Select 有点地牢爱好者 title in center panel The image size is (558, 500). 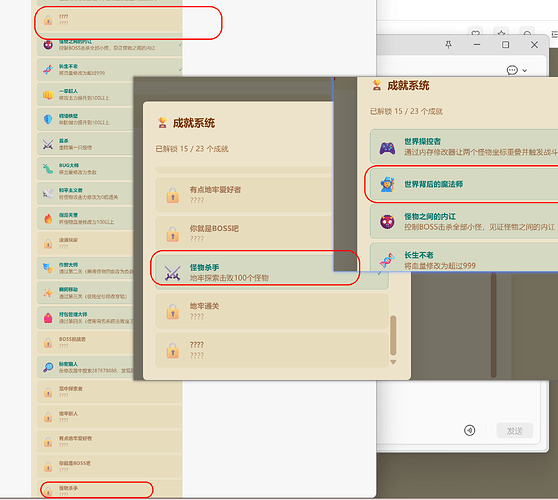(x=215, y=190)
